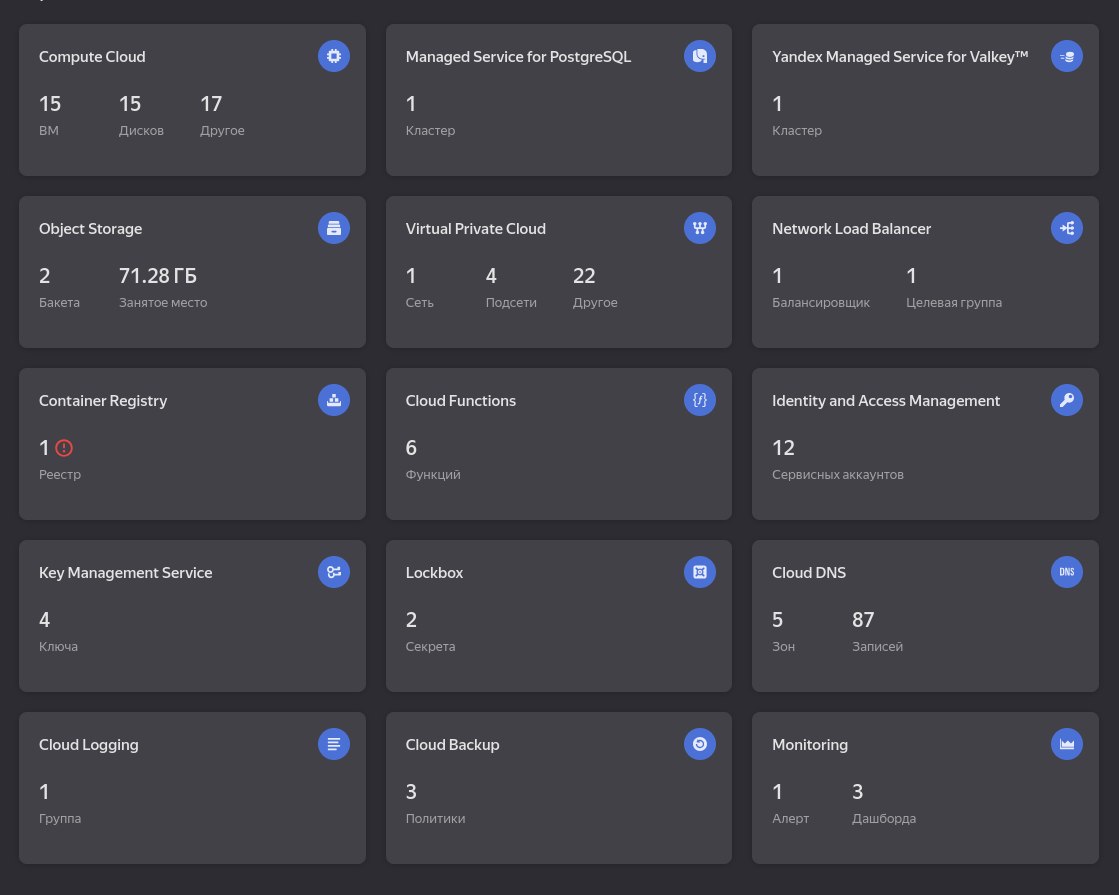This screenshot has height=895, width=1119.
Task: Open the Container Registry title
Action: point(103,401)
